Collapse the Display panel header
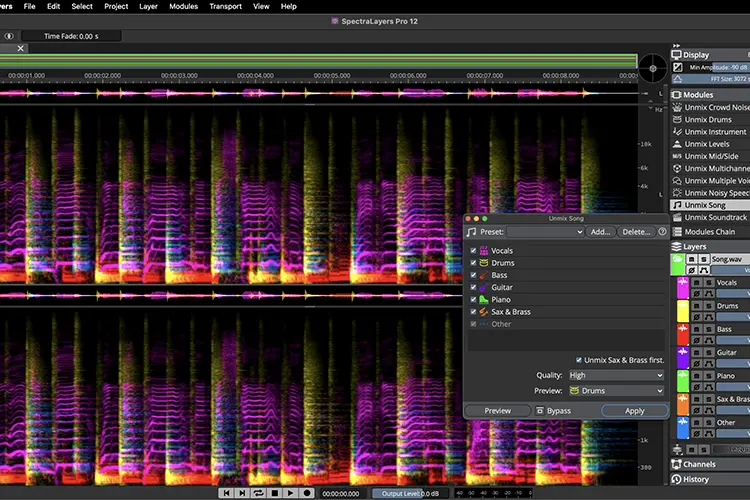 point(710,55)
